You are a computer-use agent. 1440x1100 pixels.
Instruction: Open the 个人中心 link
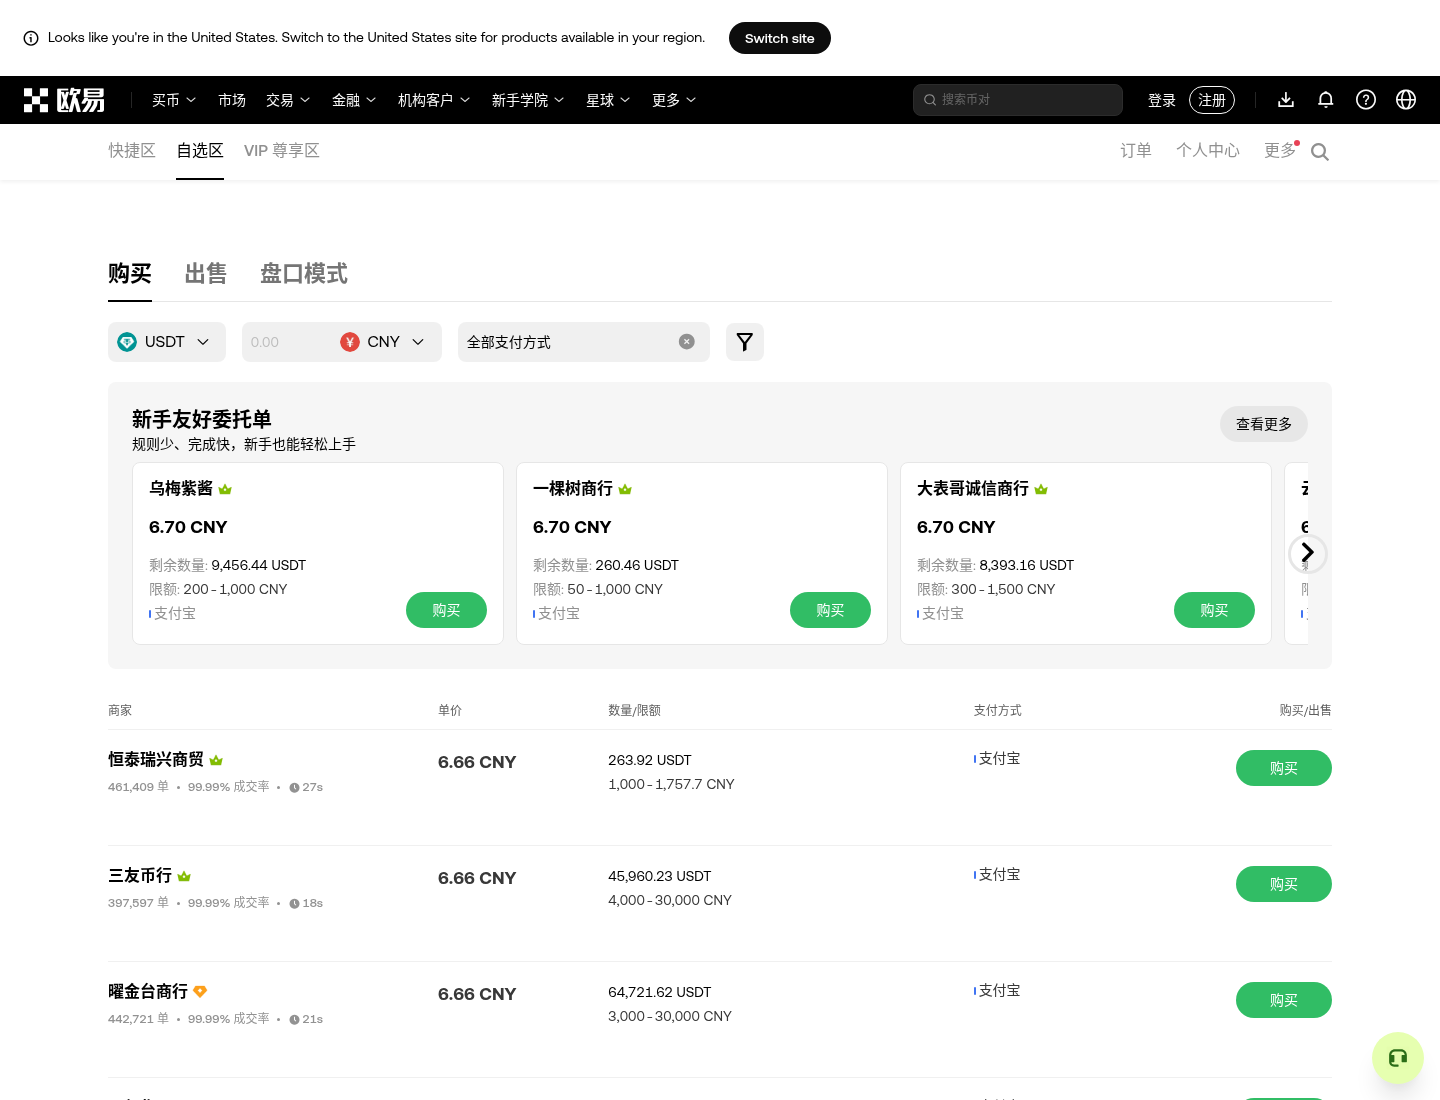tap(1208, 151)
